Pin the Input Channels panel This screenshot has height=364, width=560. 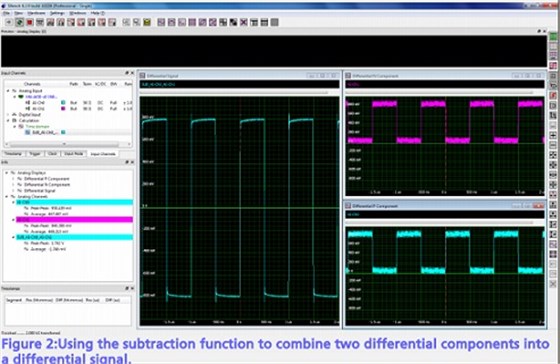tap(127, 73)
